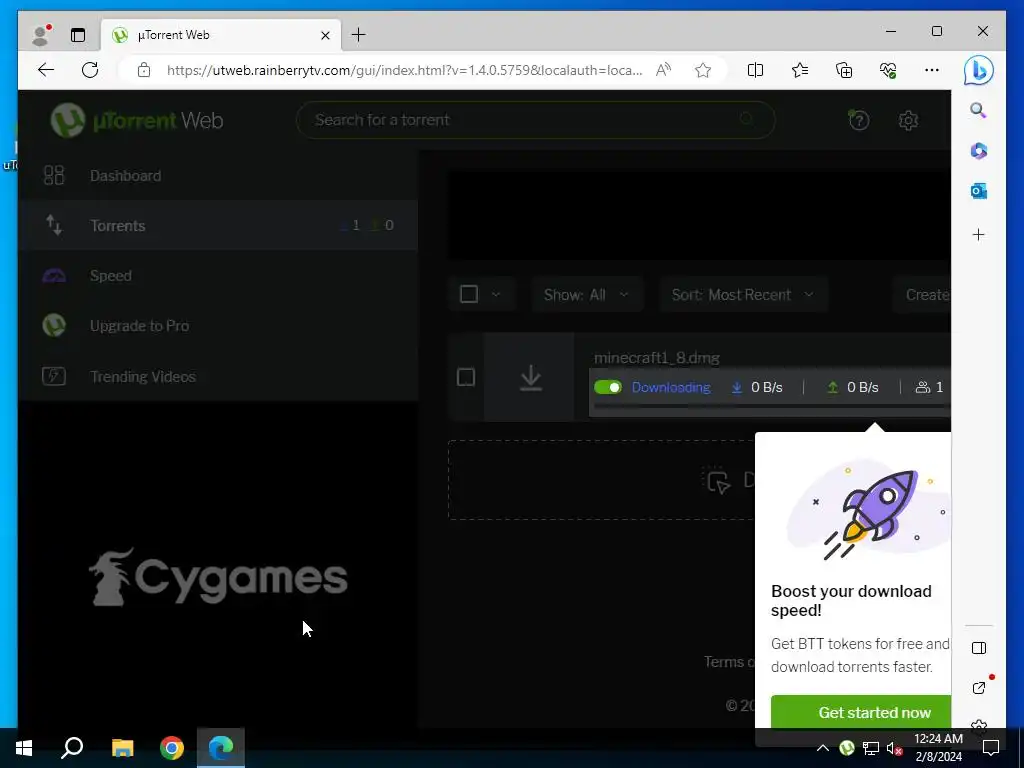Screen dimensions: 1024x768
Task: Click the Downloading status text
Action: [671, 387]
